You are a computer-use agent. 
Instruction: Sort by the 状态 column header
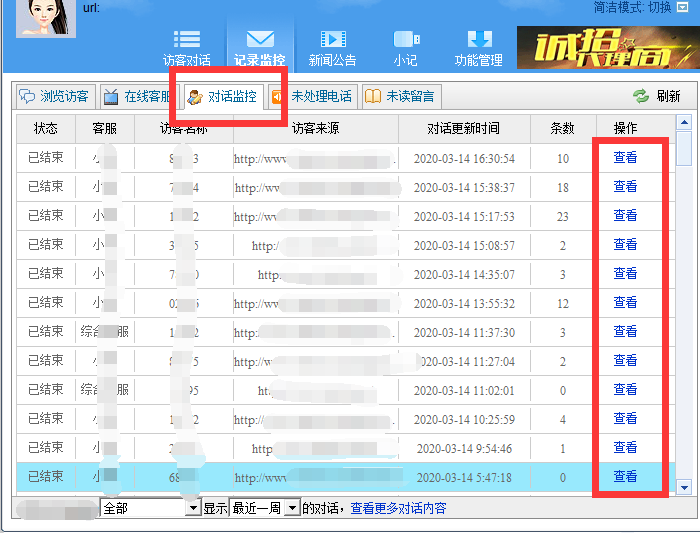(46, 129)
